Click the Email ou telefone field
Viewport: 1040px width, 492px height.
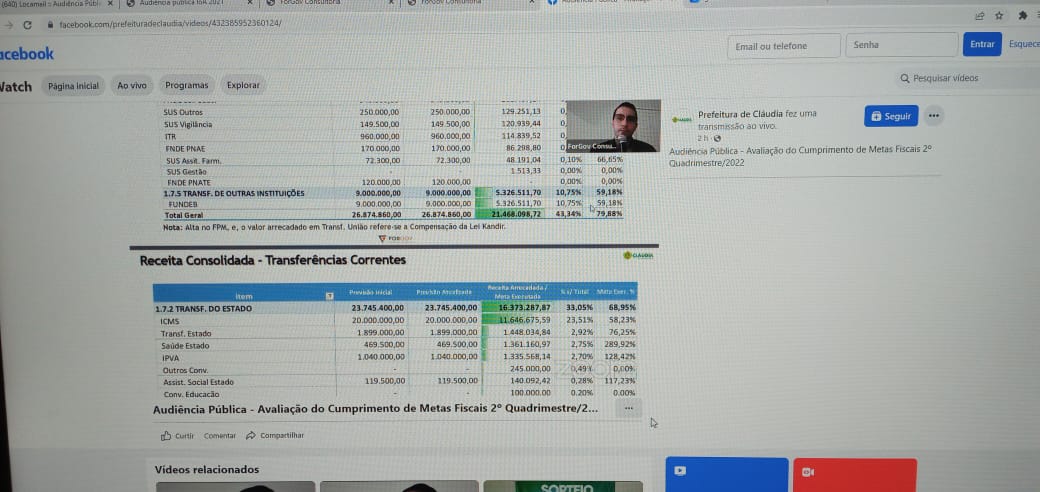click(x=784, y=46)
